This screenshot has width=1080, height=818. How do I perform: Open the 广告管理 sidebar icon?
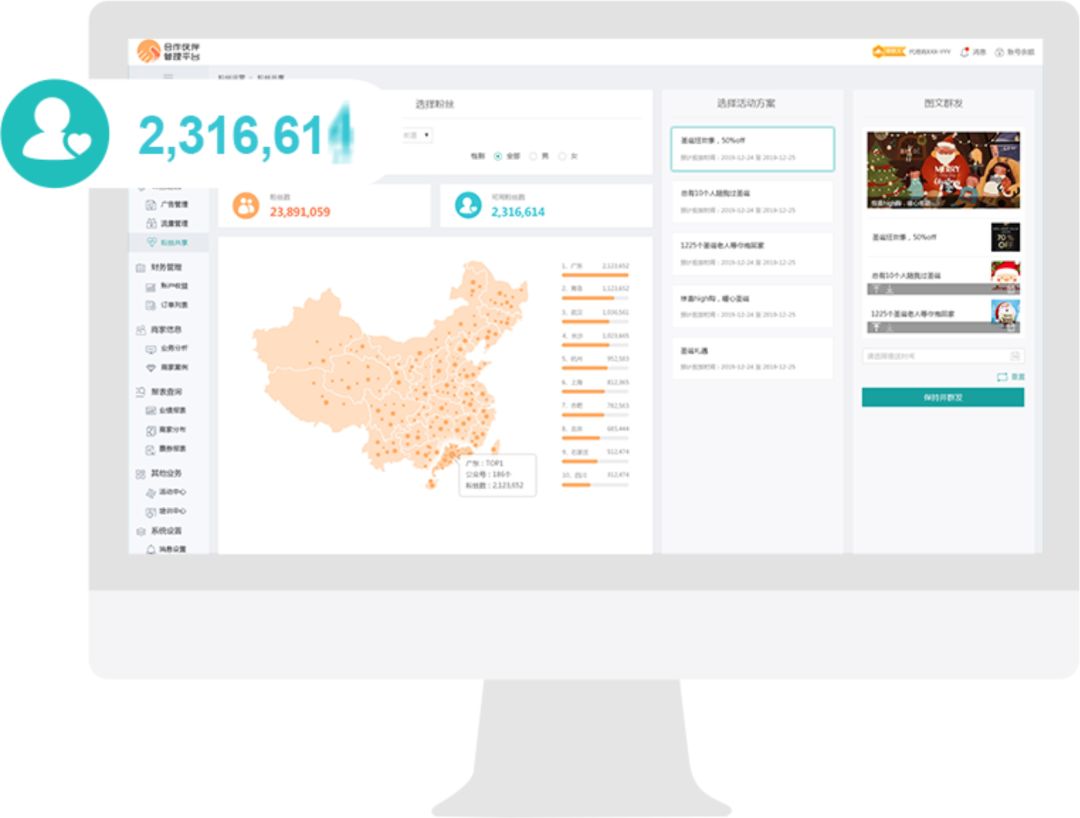(x=151, y=204)
